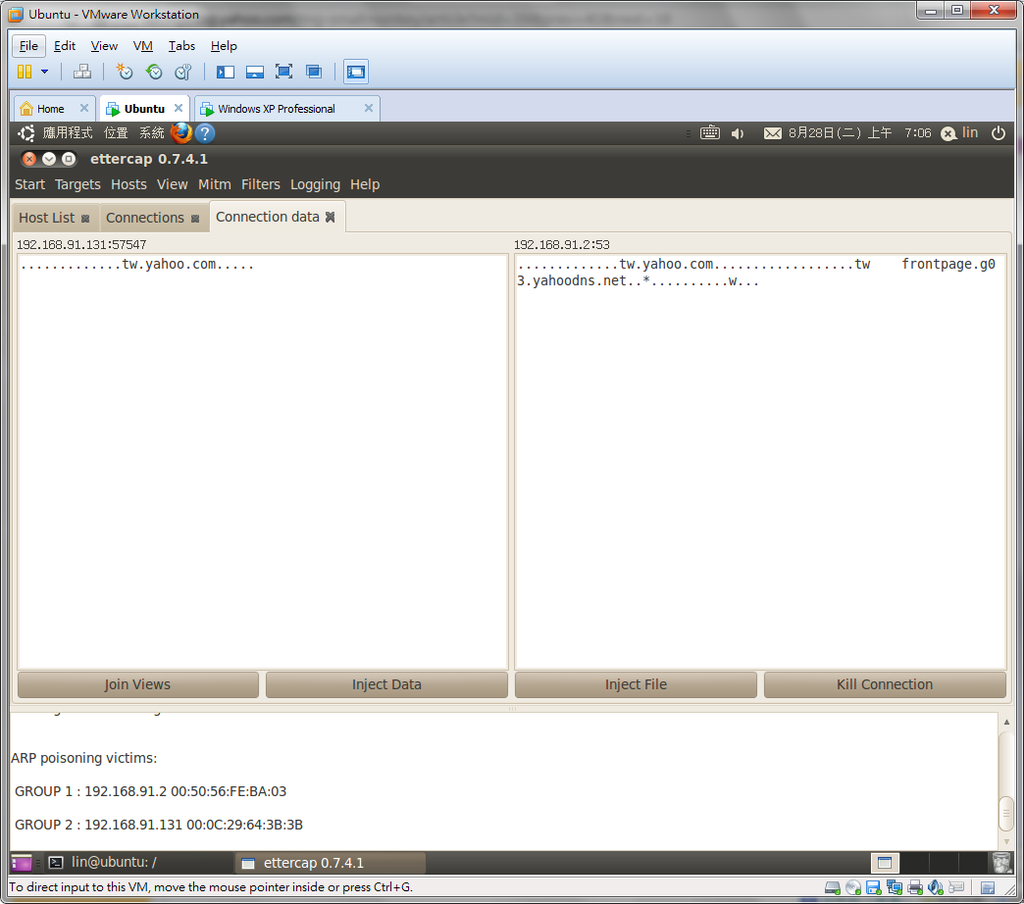The height and width of the screenshot is (904, 1024).
Task: Click the Inject File button
Action: coord(635,685)
